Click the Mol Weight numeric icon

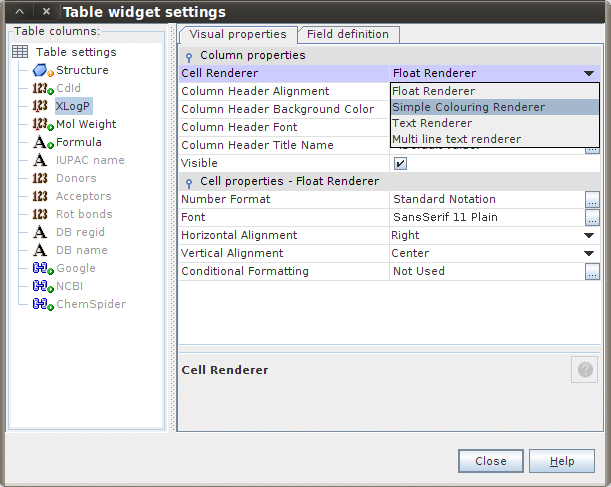point(42,125)
